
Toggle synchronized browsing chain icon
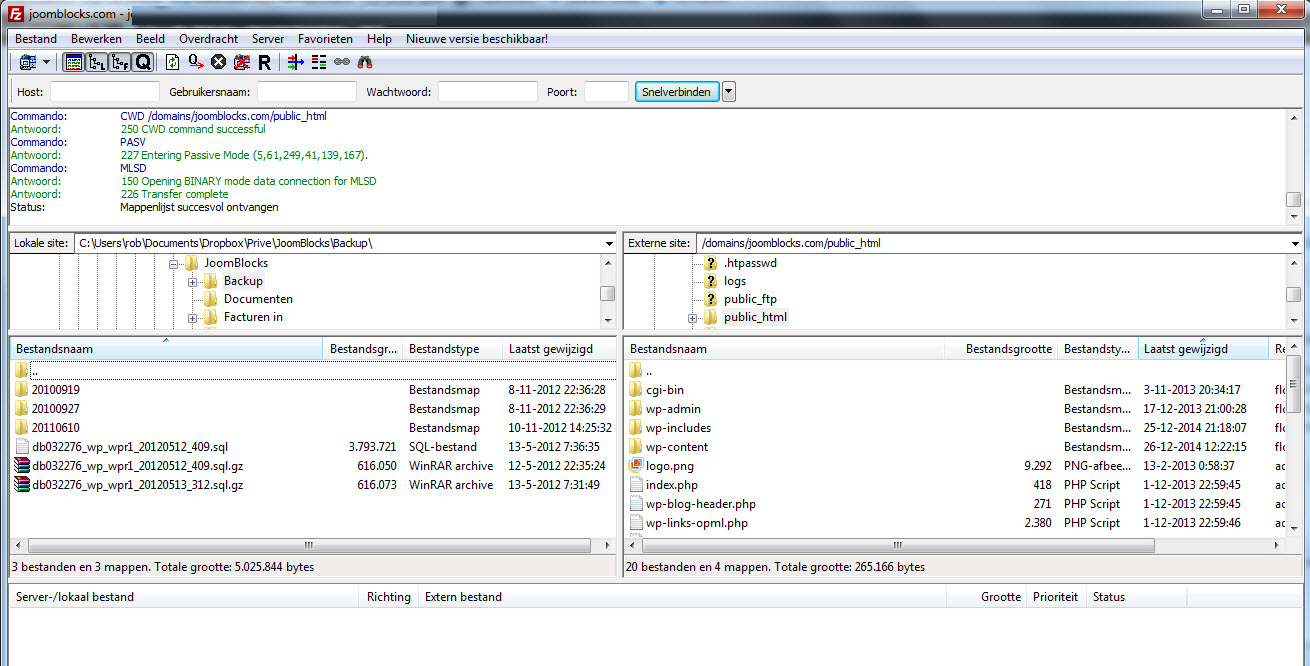(x=342, y=62)
